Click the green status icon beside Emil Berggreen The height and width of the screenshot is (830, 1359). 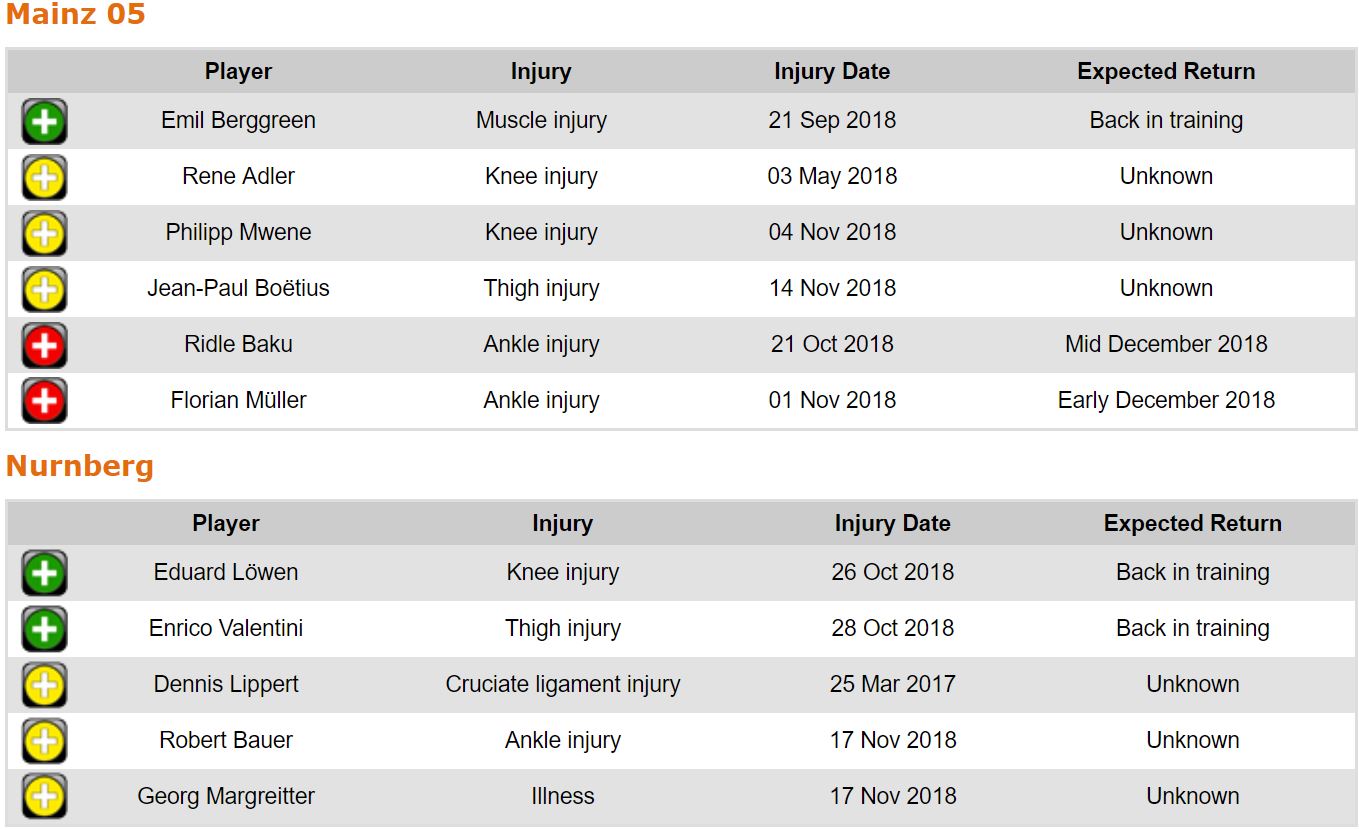44,122
